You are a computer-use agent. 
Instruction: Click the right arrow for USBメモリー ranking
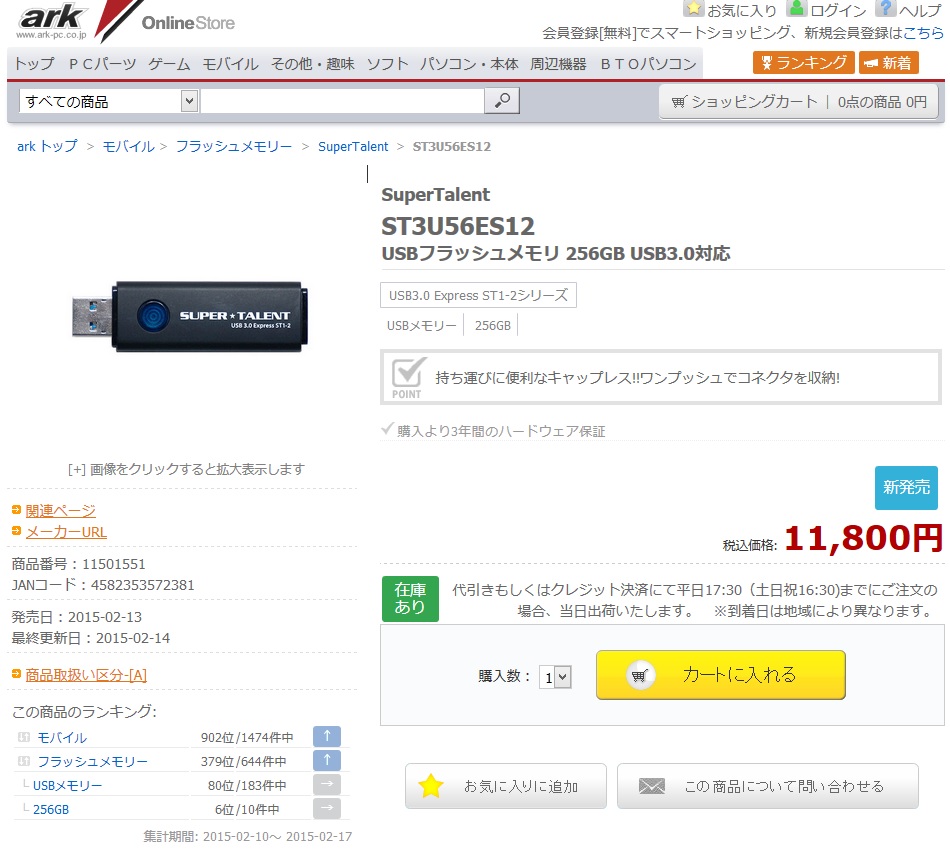[327, 784]
